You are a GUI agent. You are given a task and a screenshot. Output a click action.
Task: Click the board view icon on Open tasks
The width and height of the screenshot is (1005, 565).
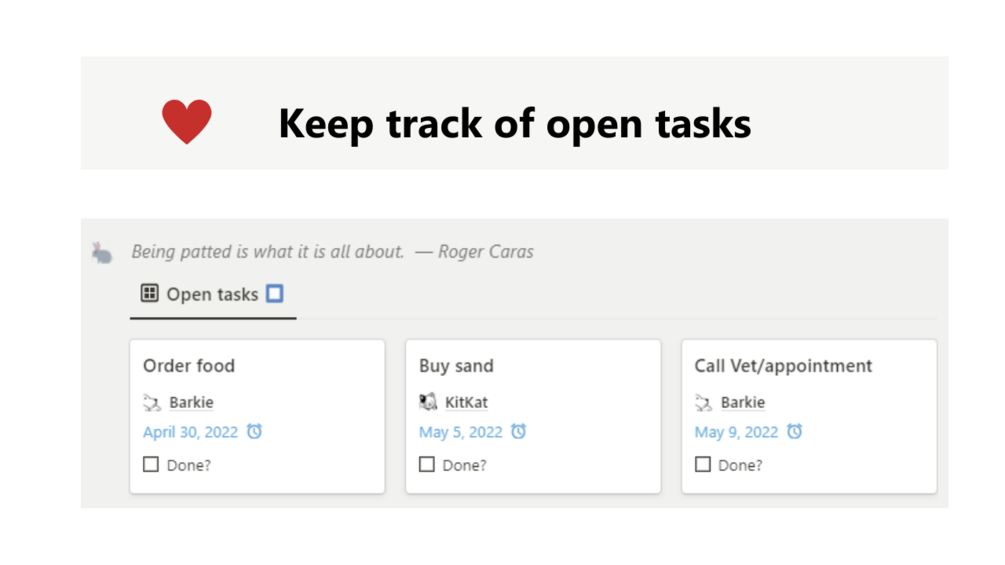pos(150,293)
